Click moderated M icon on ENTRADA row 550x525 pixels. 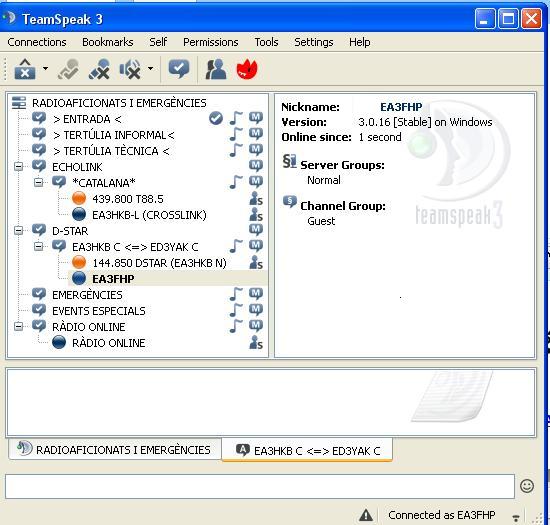pyautogui.click(x=256, y=118)
